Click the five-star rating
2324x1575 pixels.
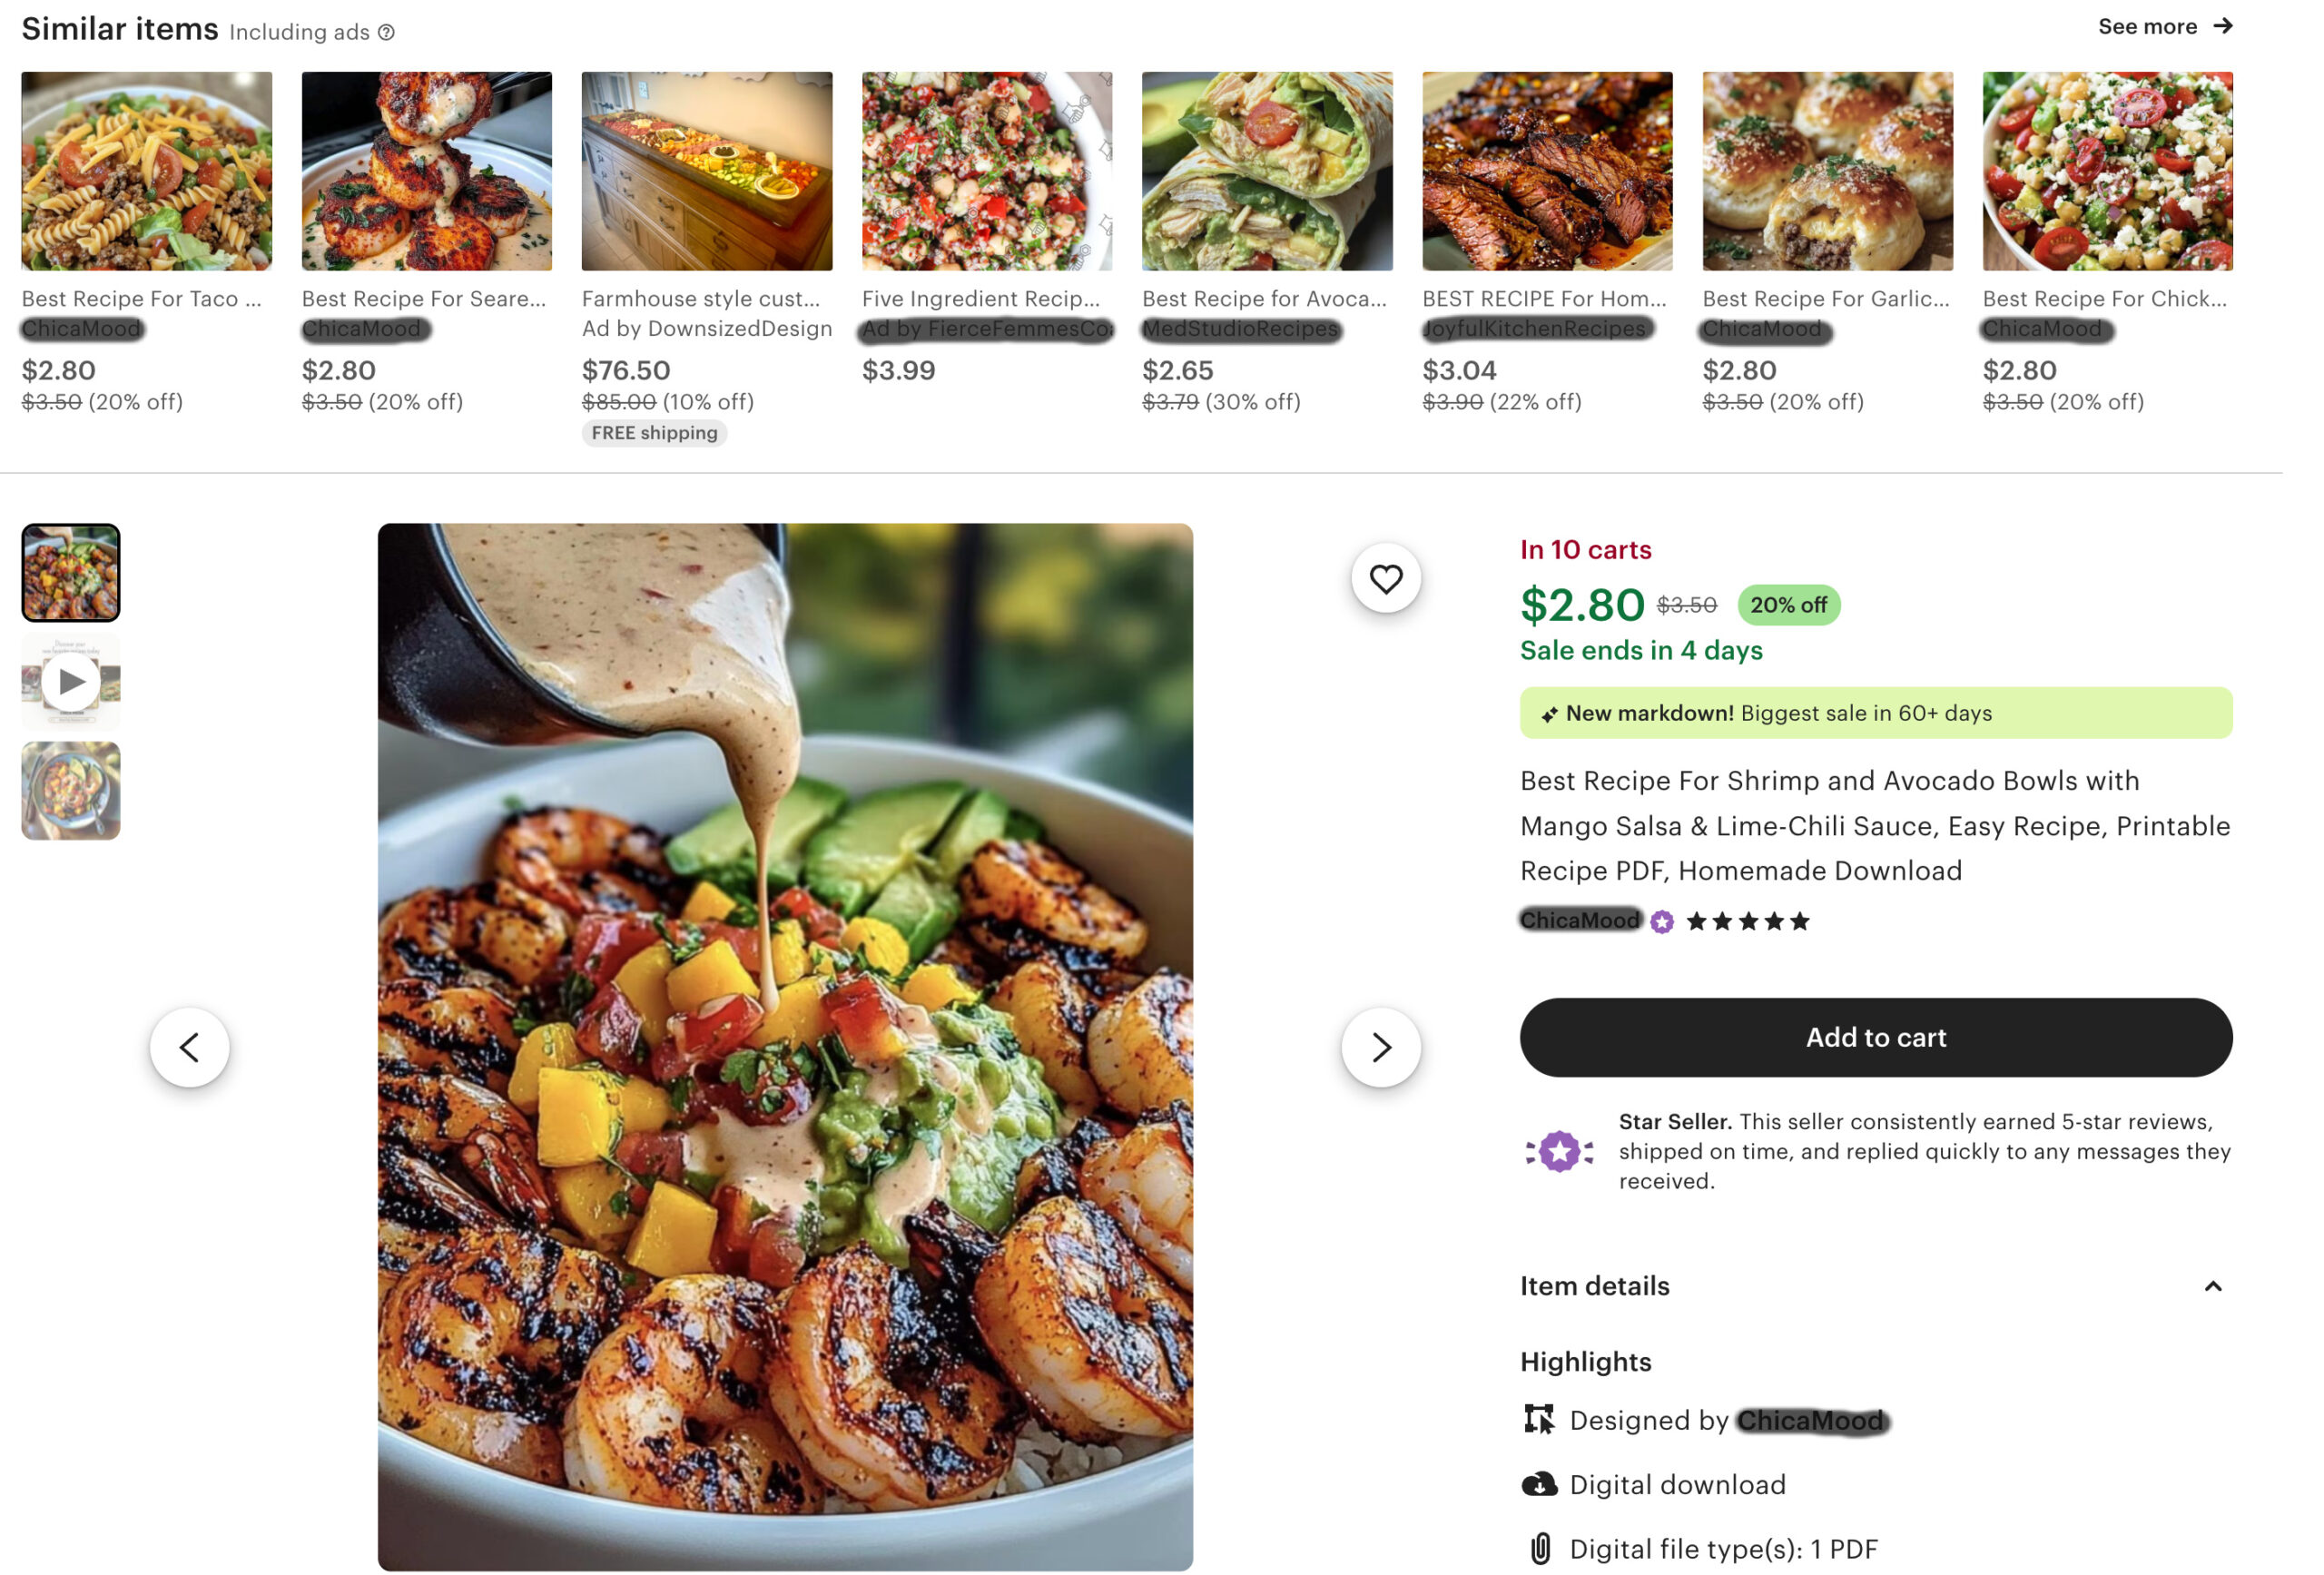[1747, 921]
